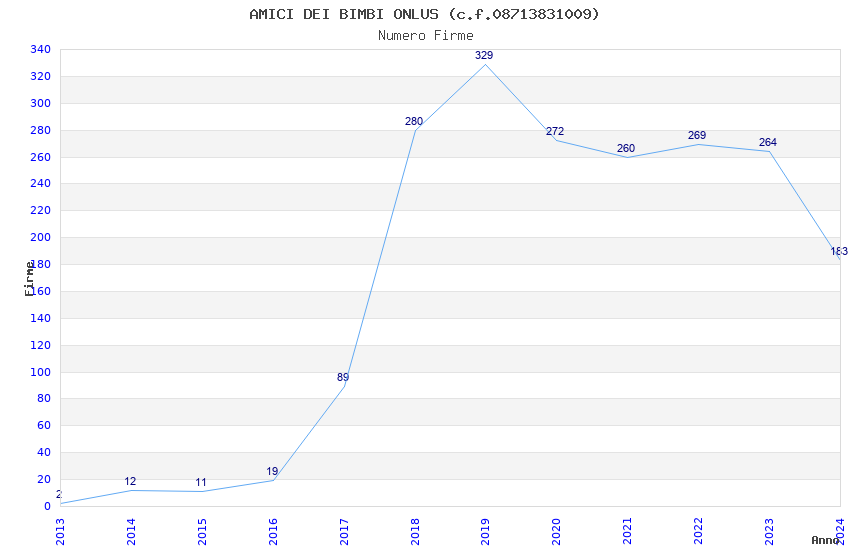Screen dimensions: 850x550
Task: Select the 272 data label
Action: pyautogui.click(x=555, y=131)
